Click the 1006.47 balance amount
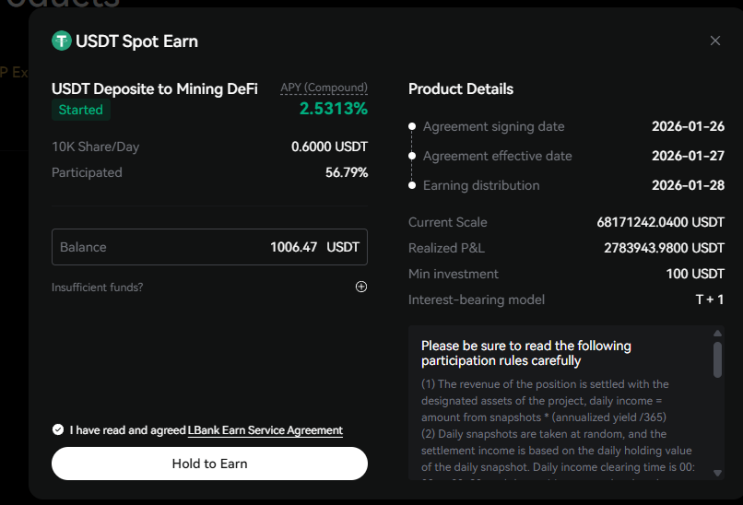The height and width of the screenshot is (505, 743). 293,247
